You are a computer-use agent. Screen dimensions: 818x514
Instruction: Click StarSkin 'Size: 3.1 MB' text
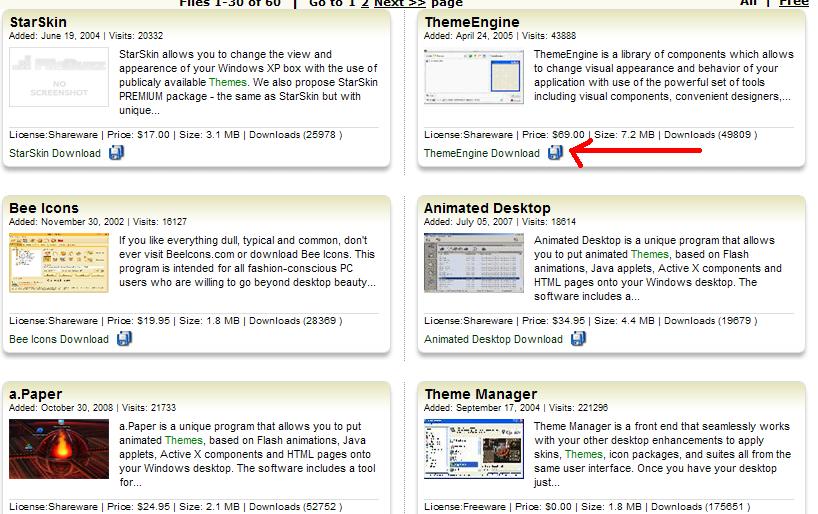click(209, 135)
